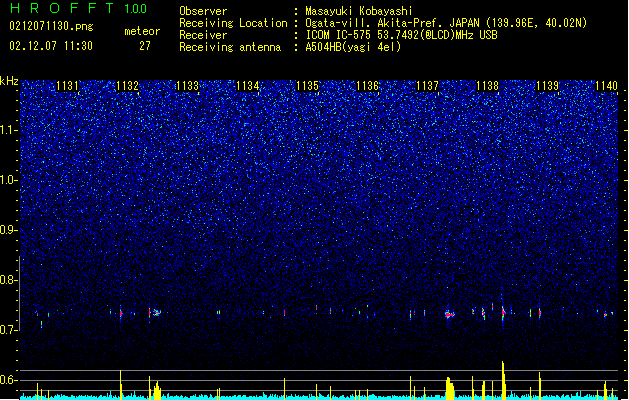
Task: Click the 0.6 kHz frequency label
Action: [8, 380]
